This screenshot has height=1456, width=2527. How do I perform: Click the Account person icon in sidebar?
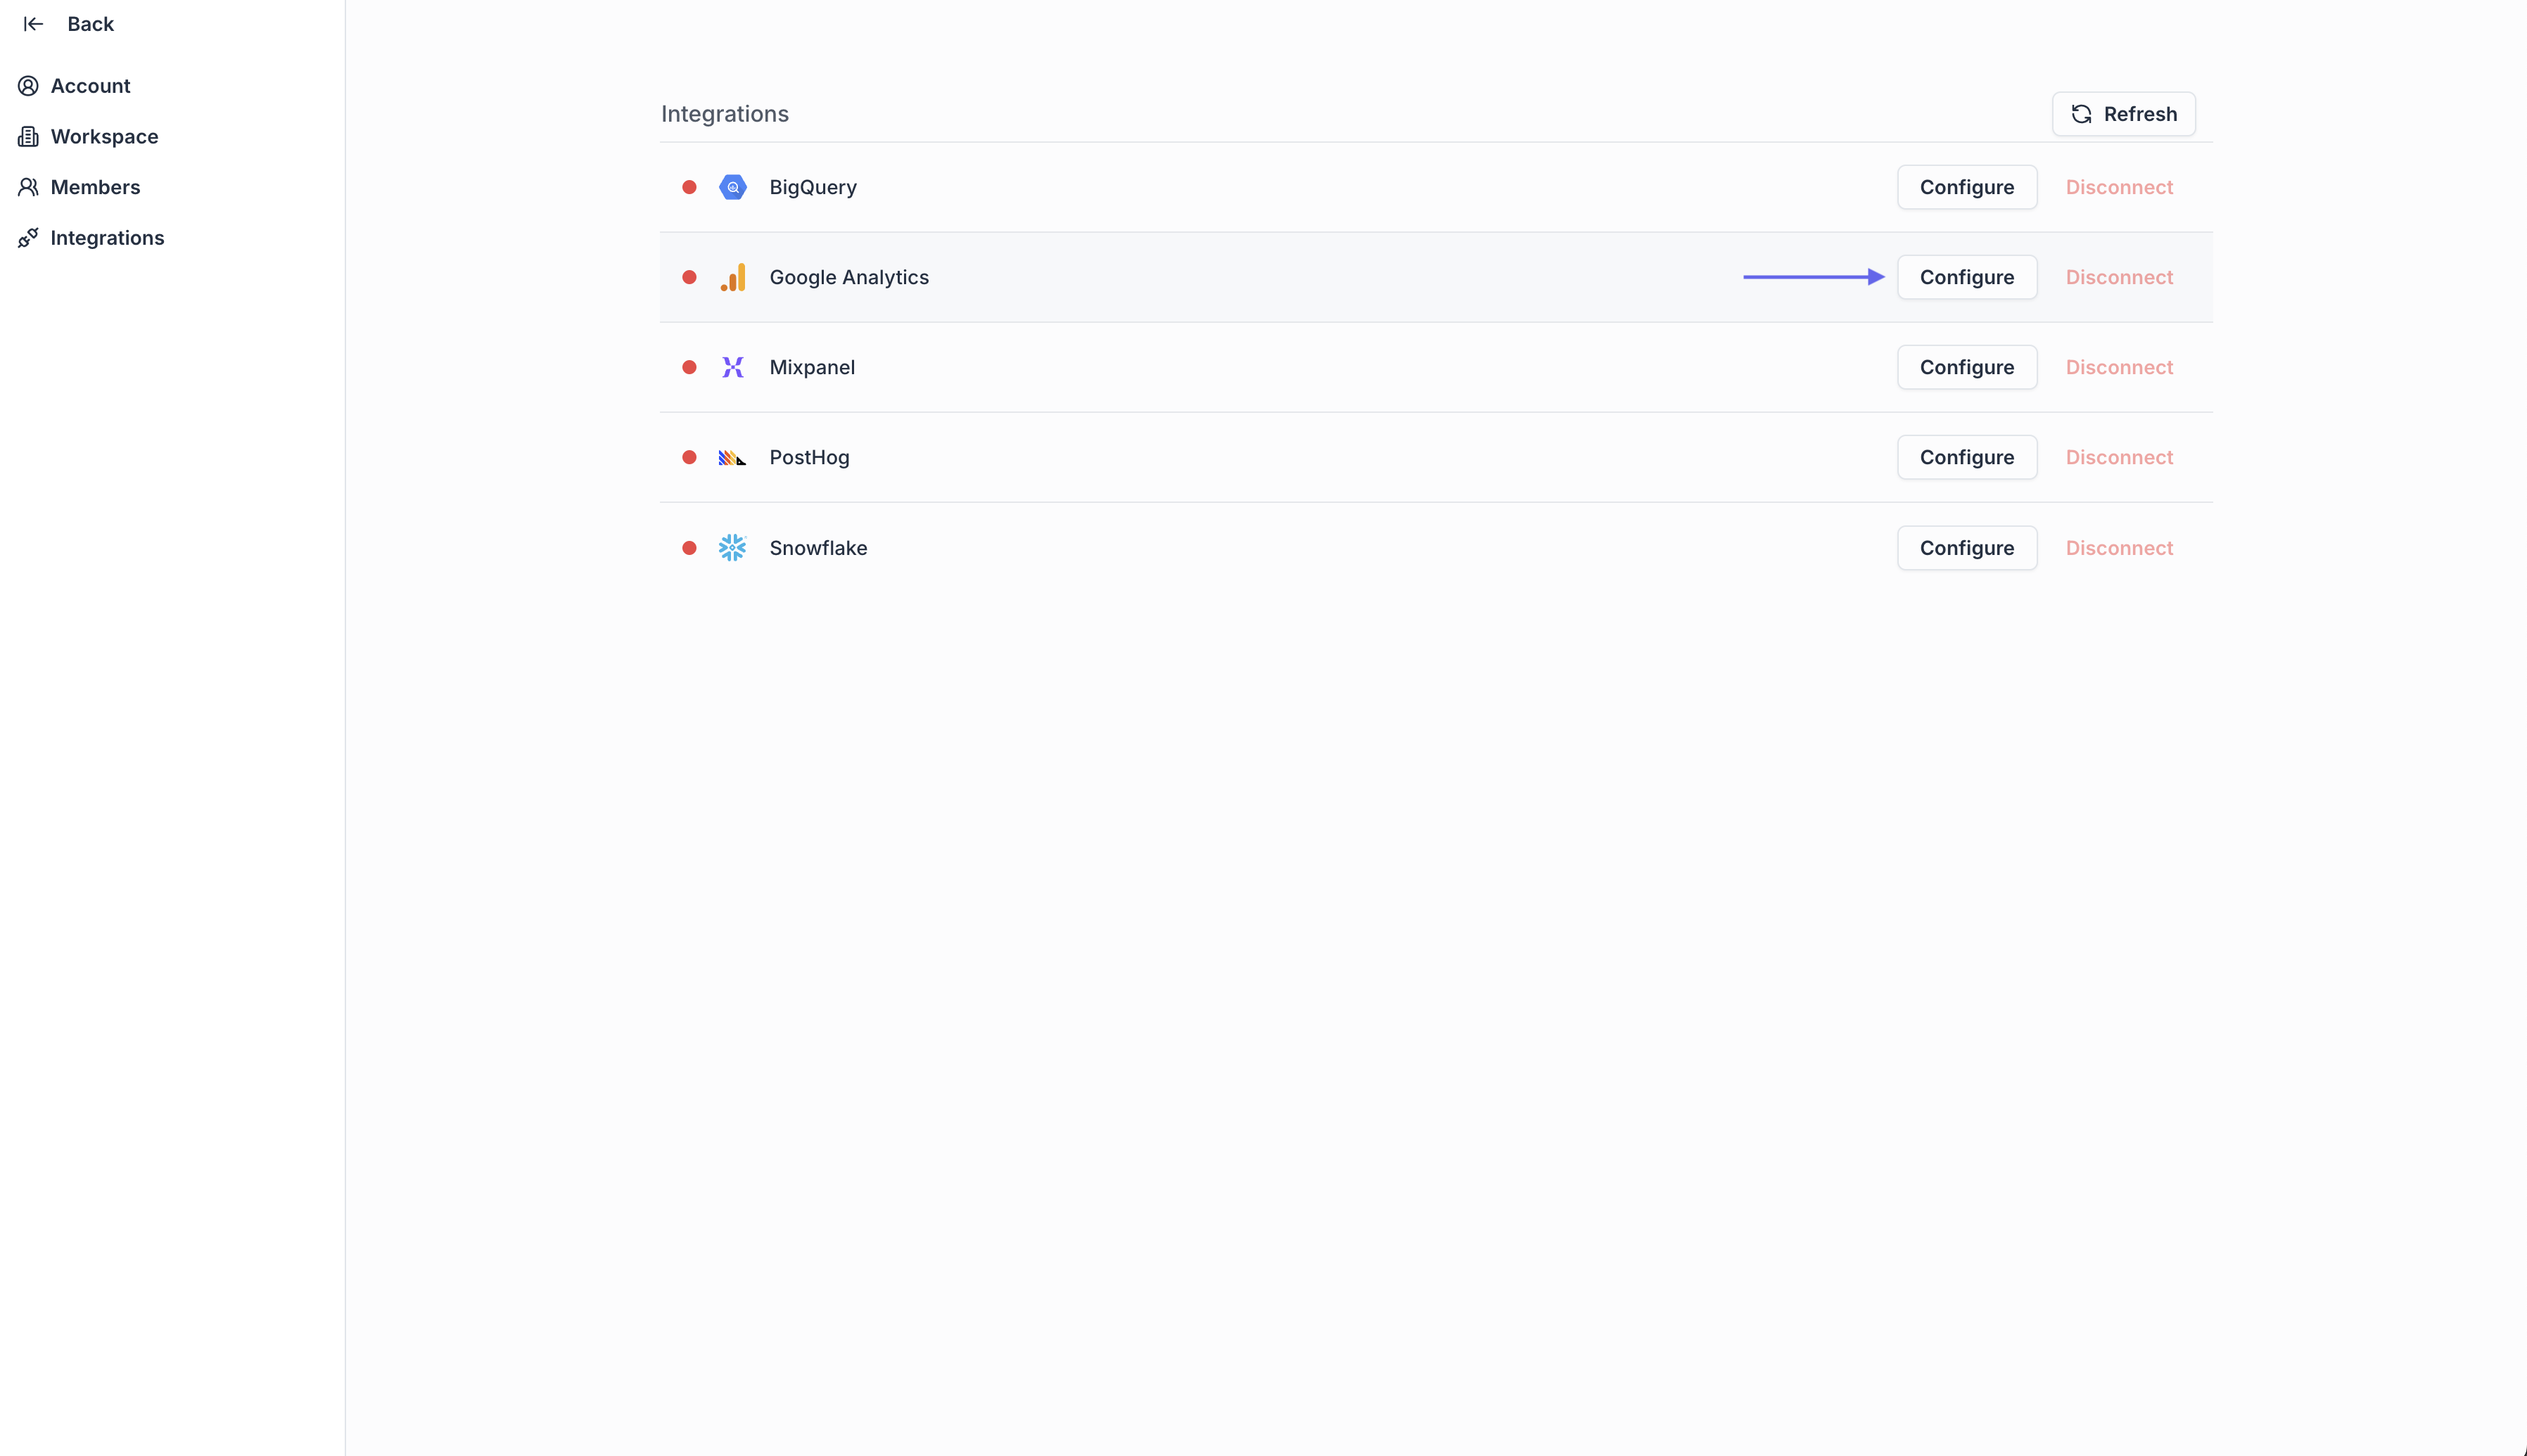tap(29, 86)
